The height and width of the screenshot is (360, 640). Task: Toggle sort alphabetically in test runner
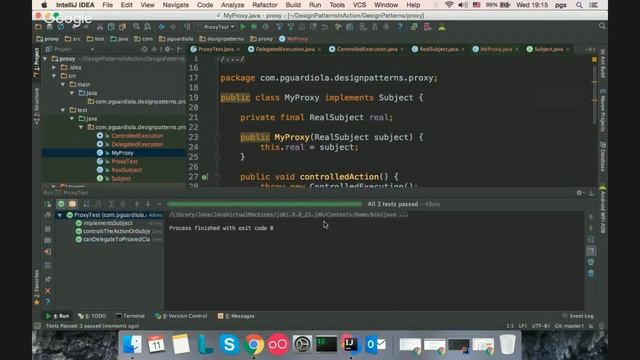point(86,204)
